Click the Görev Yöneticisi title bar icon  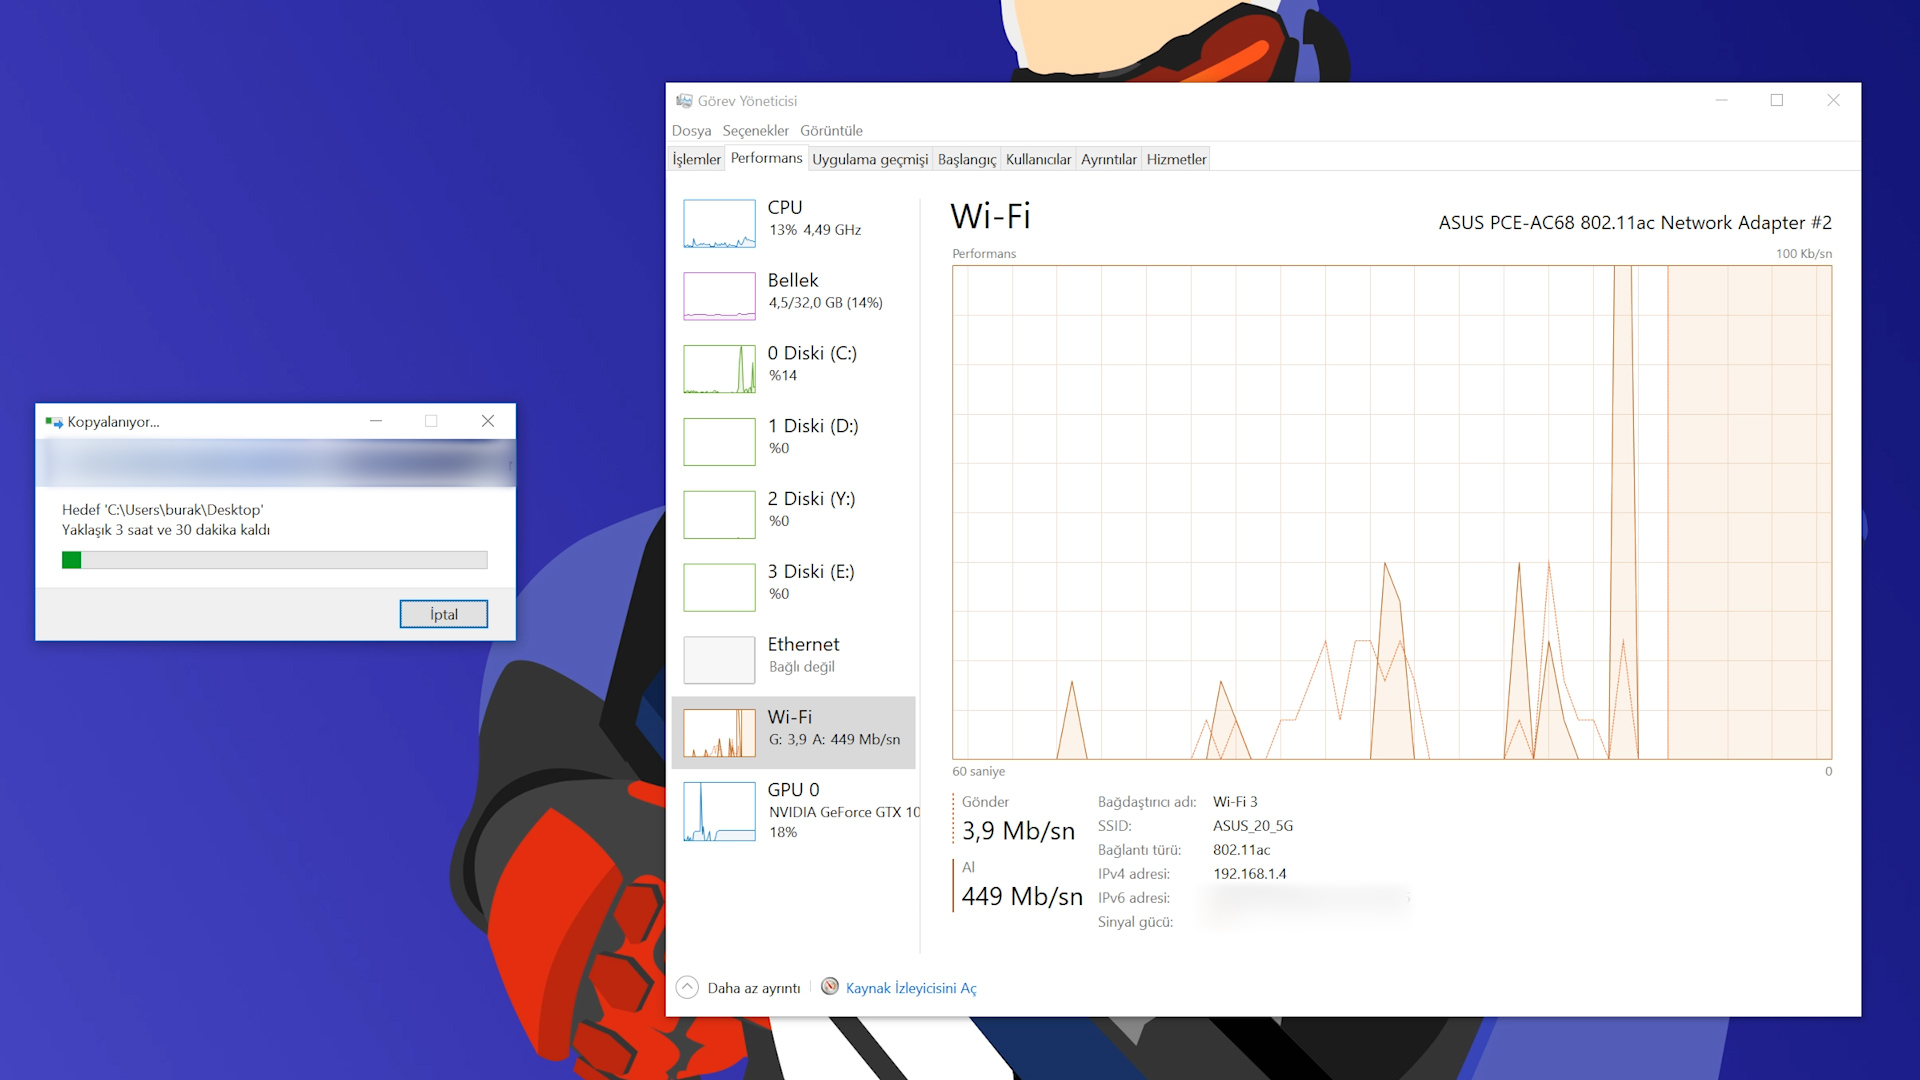[684, 101]
